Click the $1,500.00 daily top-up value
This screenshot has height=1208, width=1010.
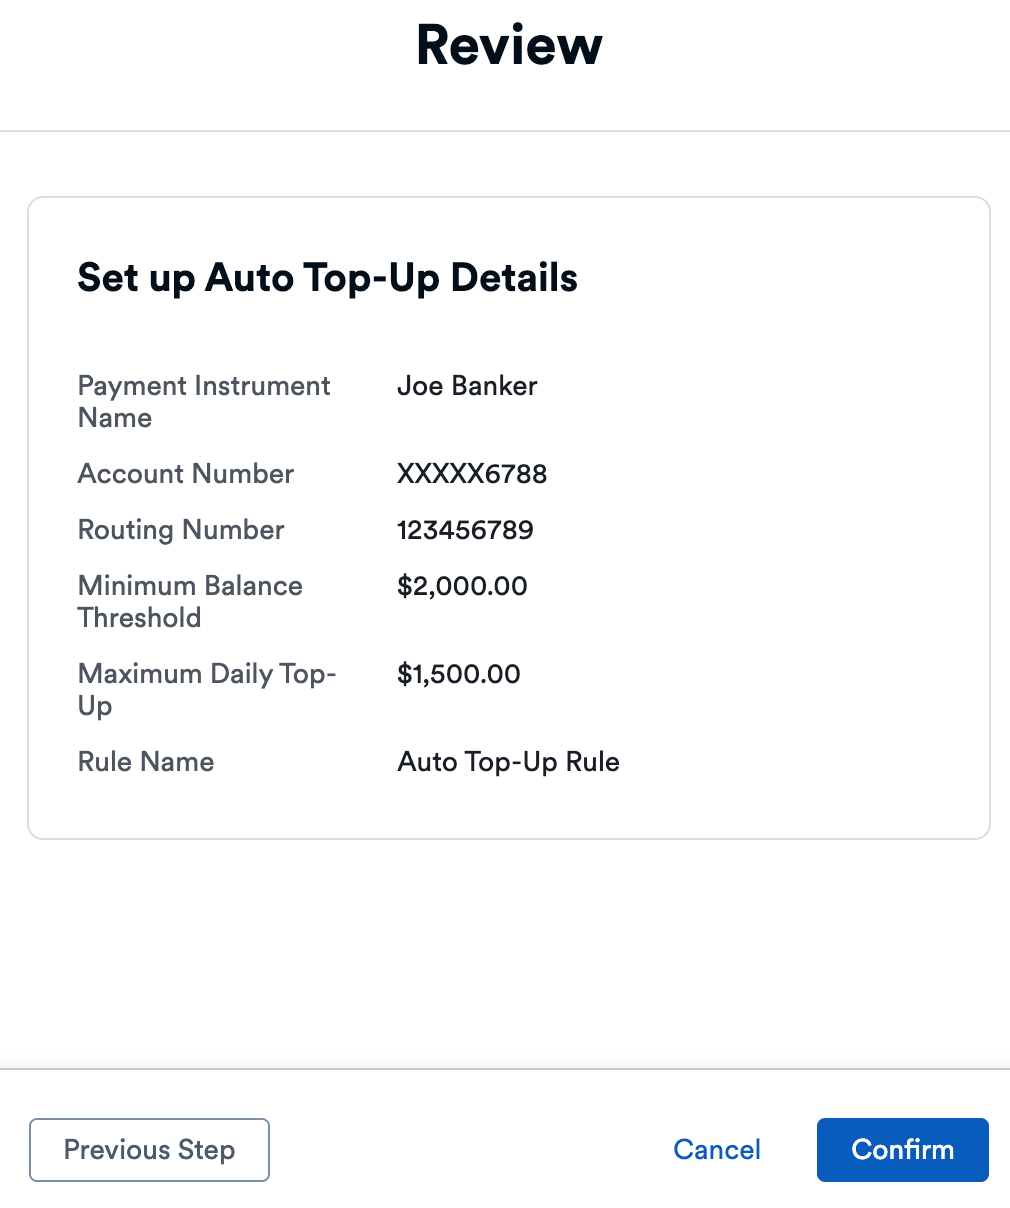tap(459, 674)
